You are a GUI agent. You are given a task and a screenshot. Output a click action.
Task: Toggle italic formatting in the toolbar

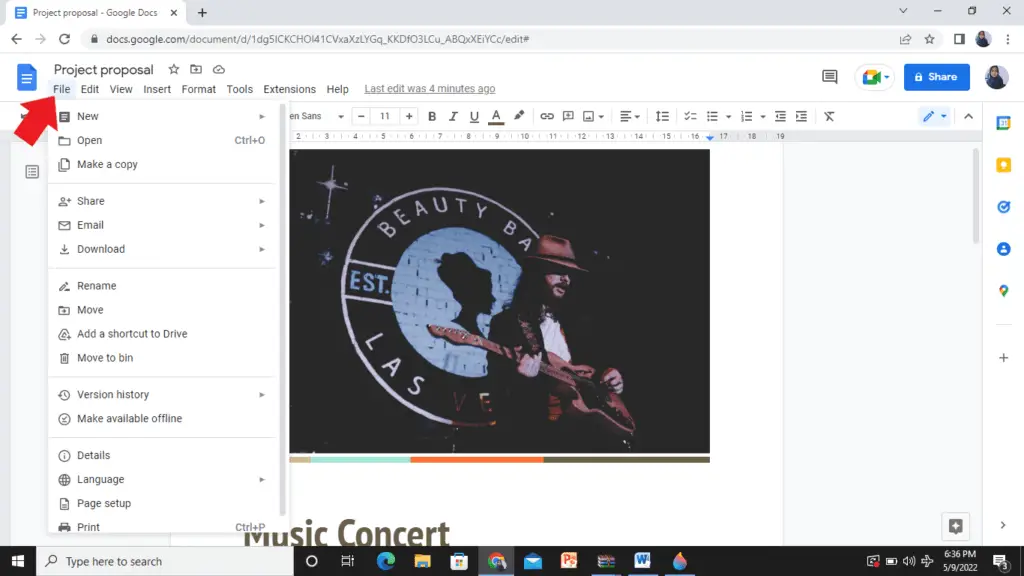point(453,116)
